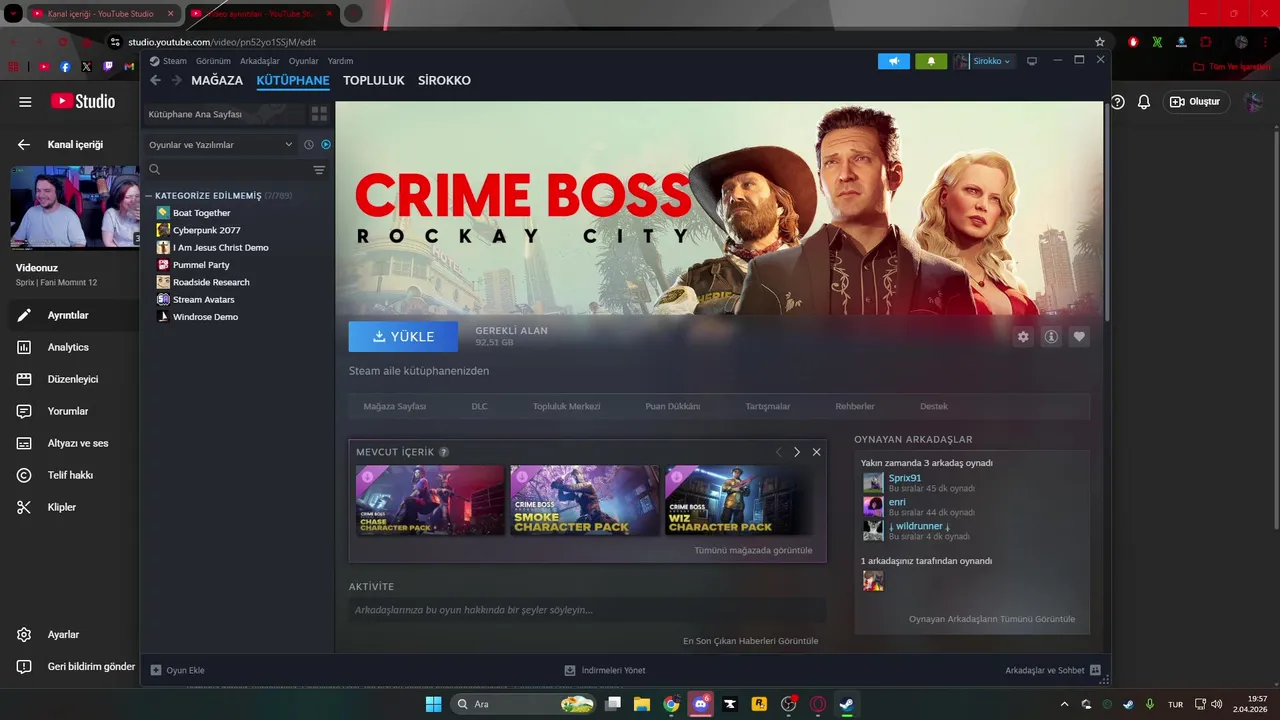Open Crime Boss game settings gear

[x=1023, y=337]
